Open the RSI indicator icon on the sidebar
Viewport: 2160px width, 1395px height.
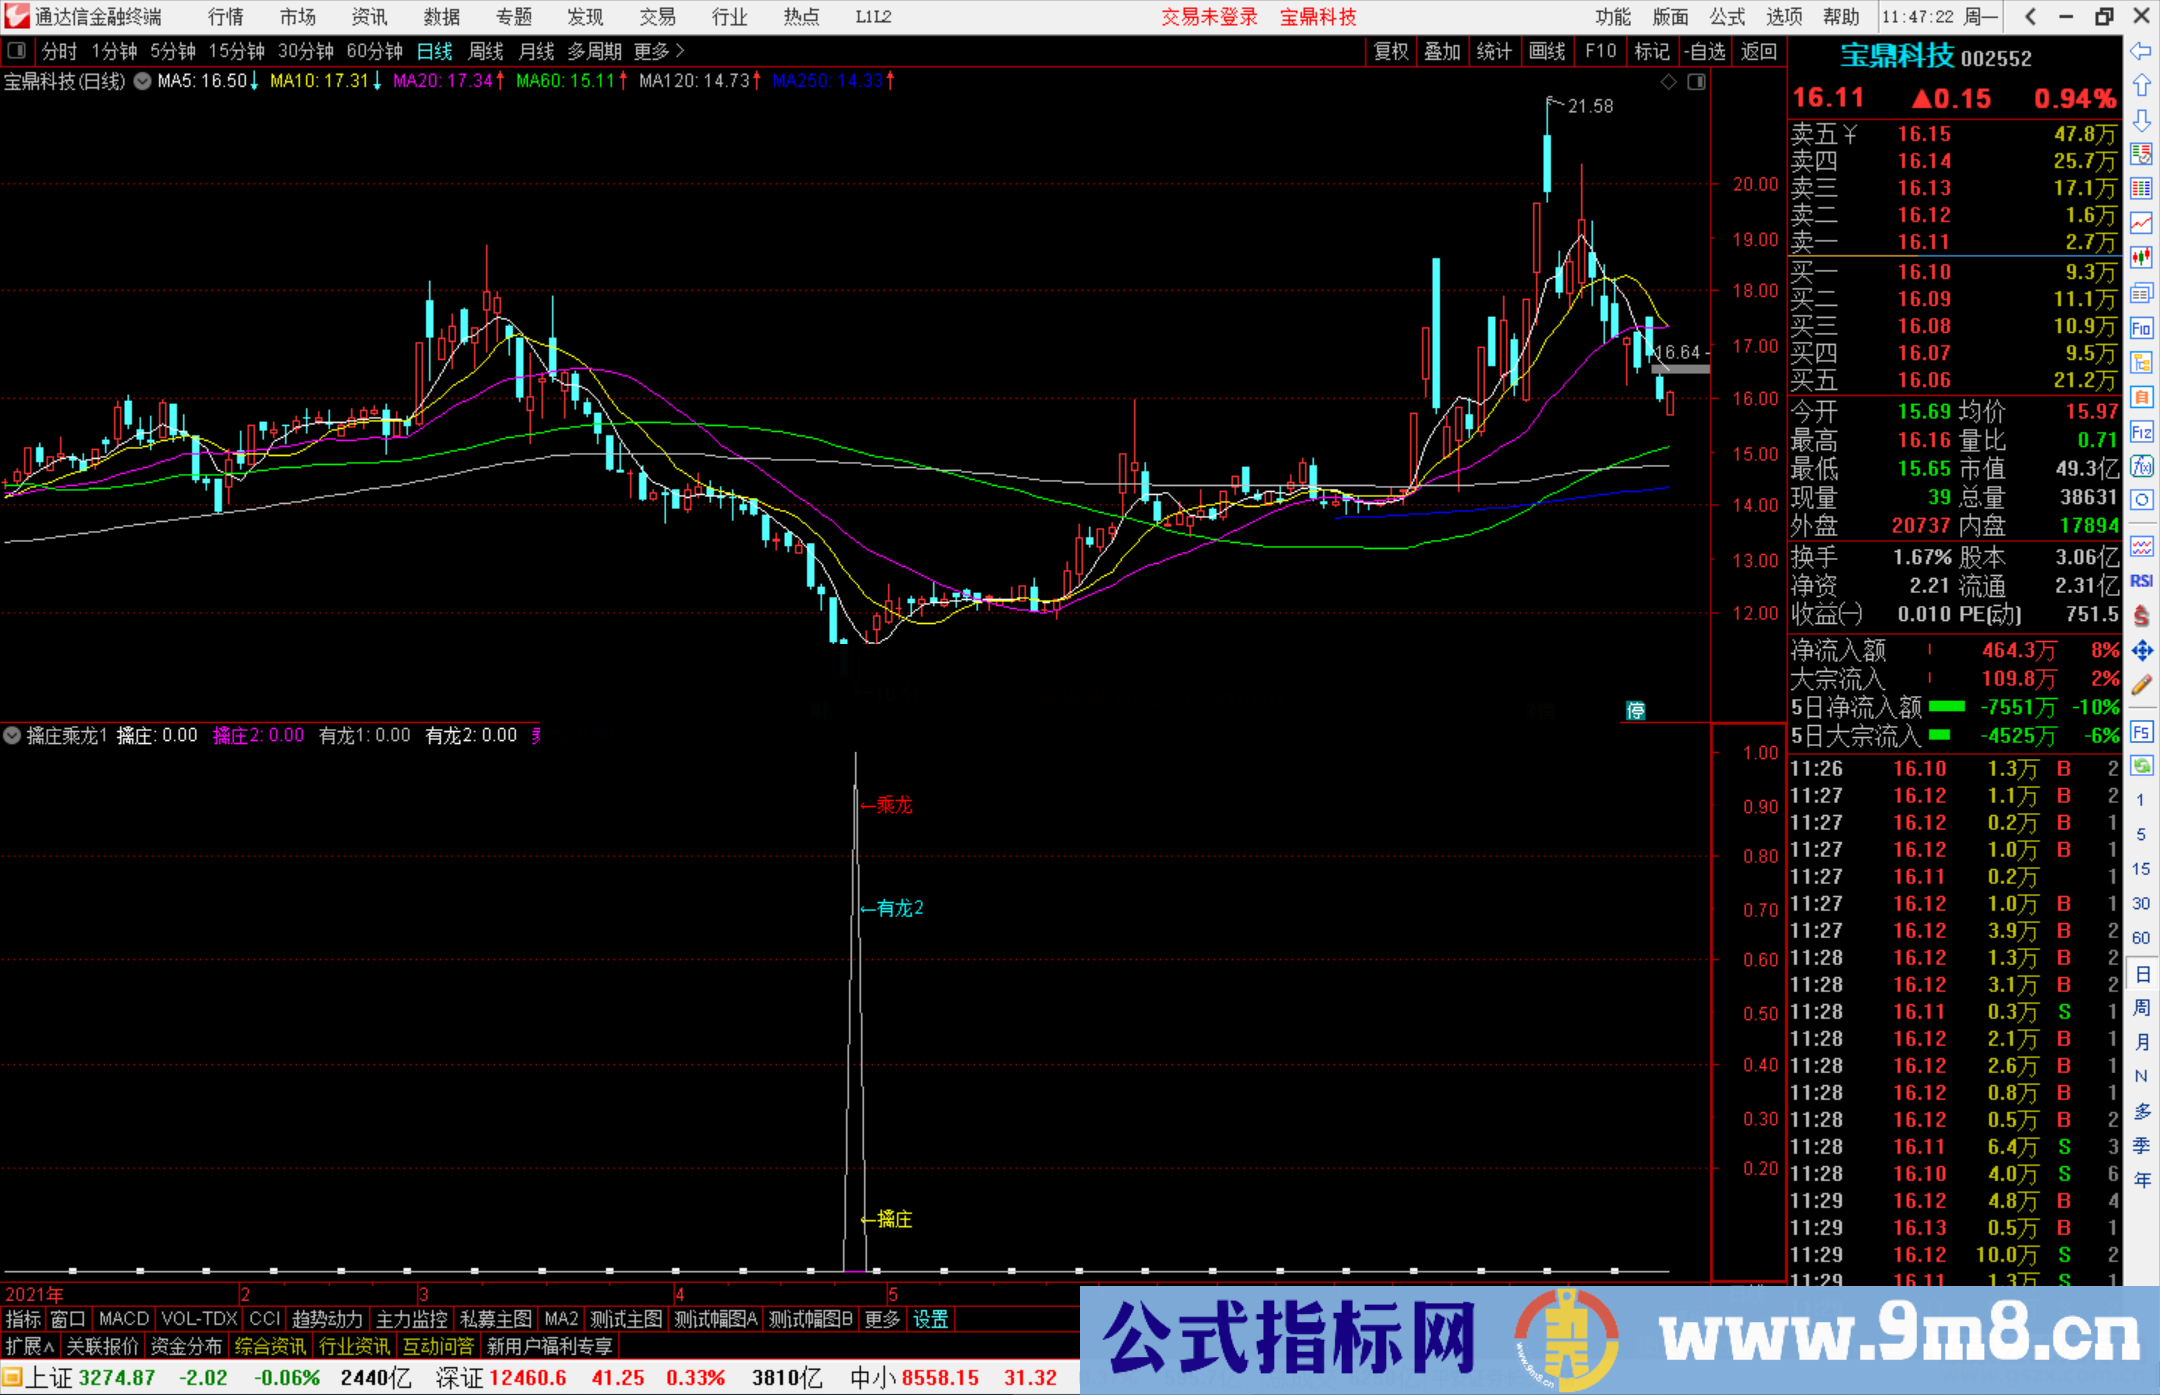coord(2141,580)
